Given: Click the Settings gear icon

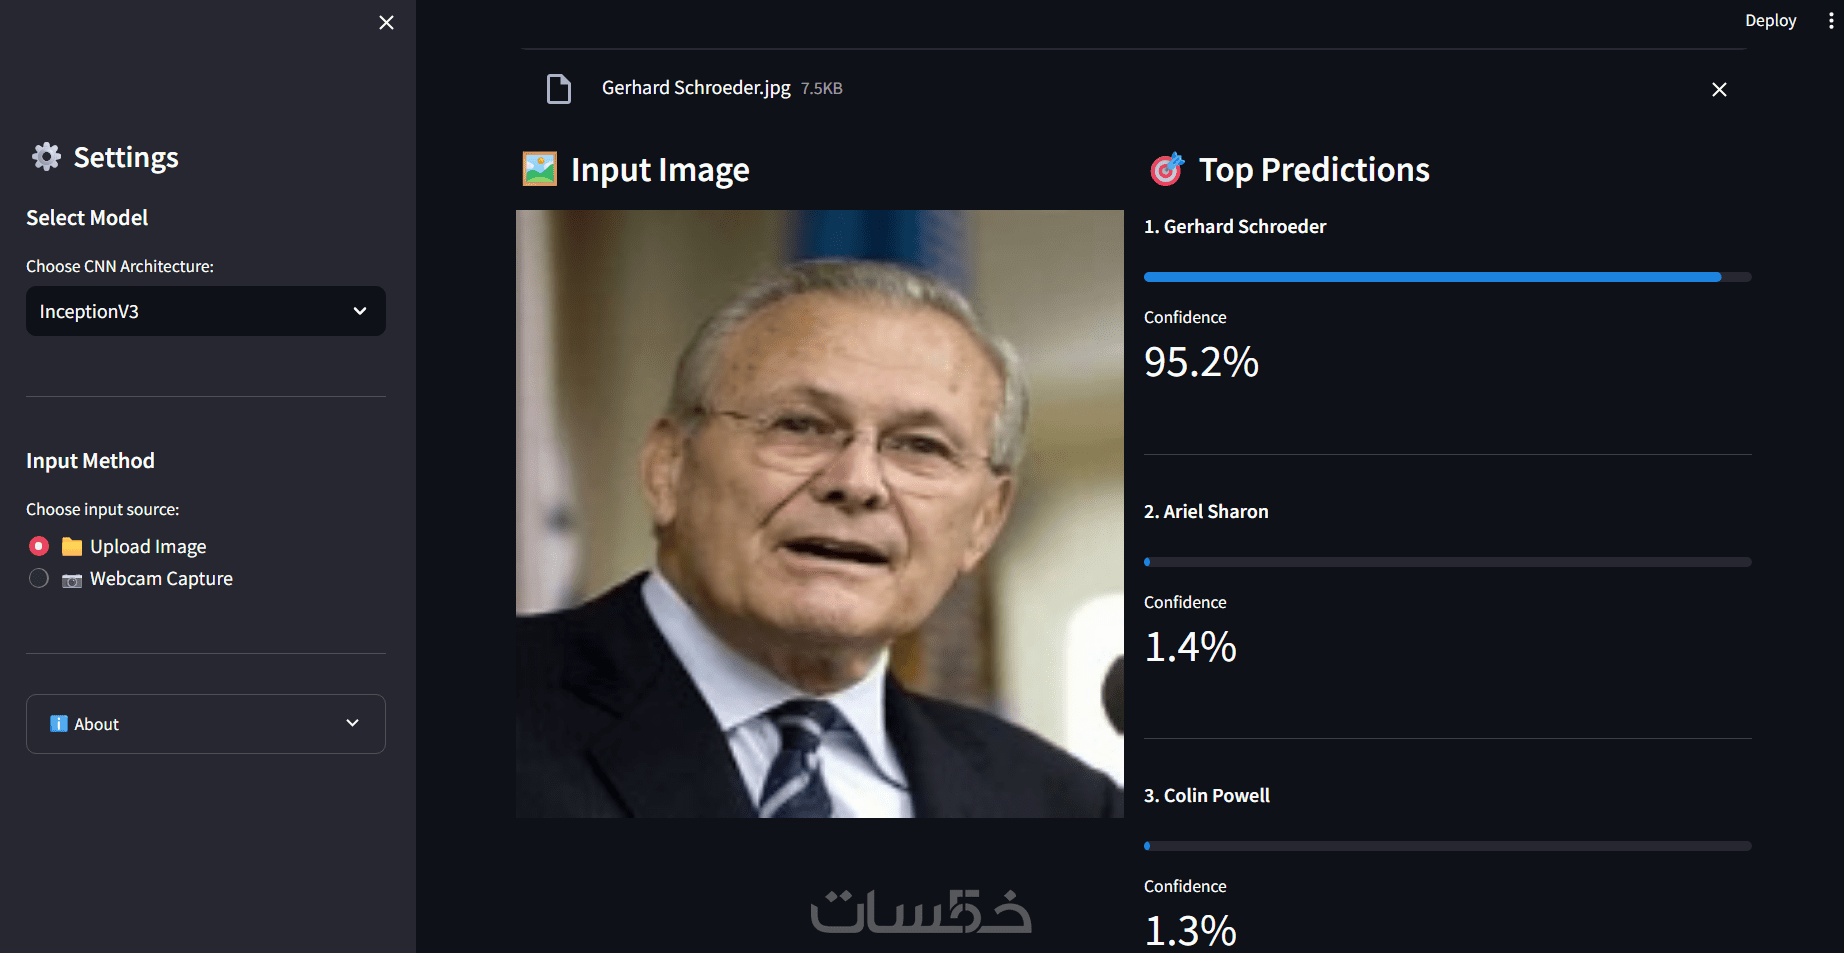Looking at the screenshot, I should 46,157.
